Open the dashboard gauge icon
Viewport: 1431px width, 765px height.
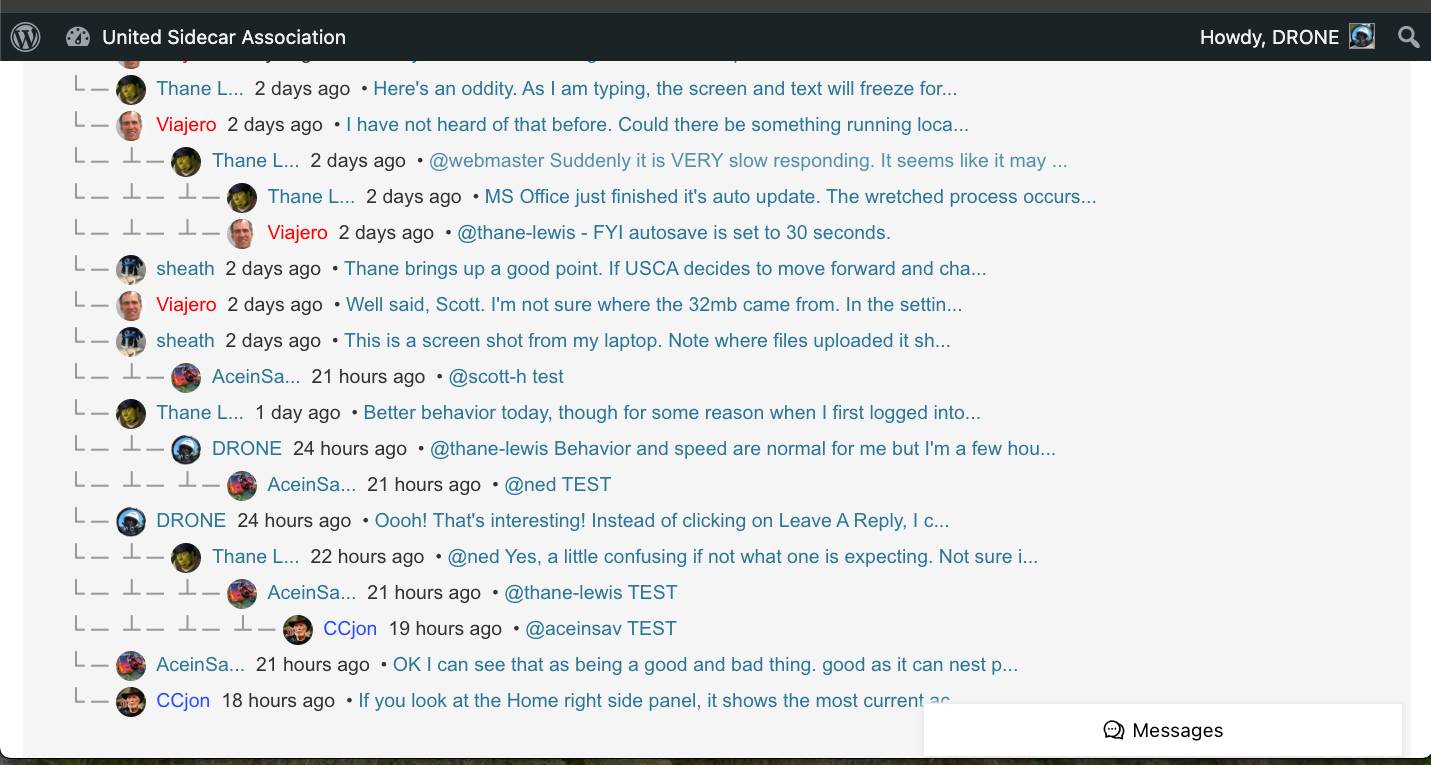[x=78, y=37]
